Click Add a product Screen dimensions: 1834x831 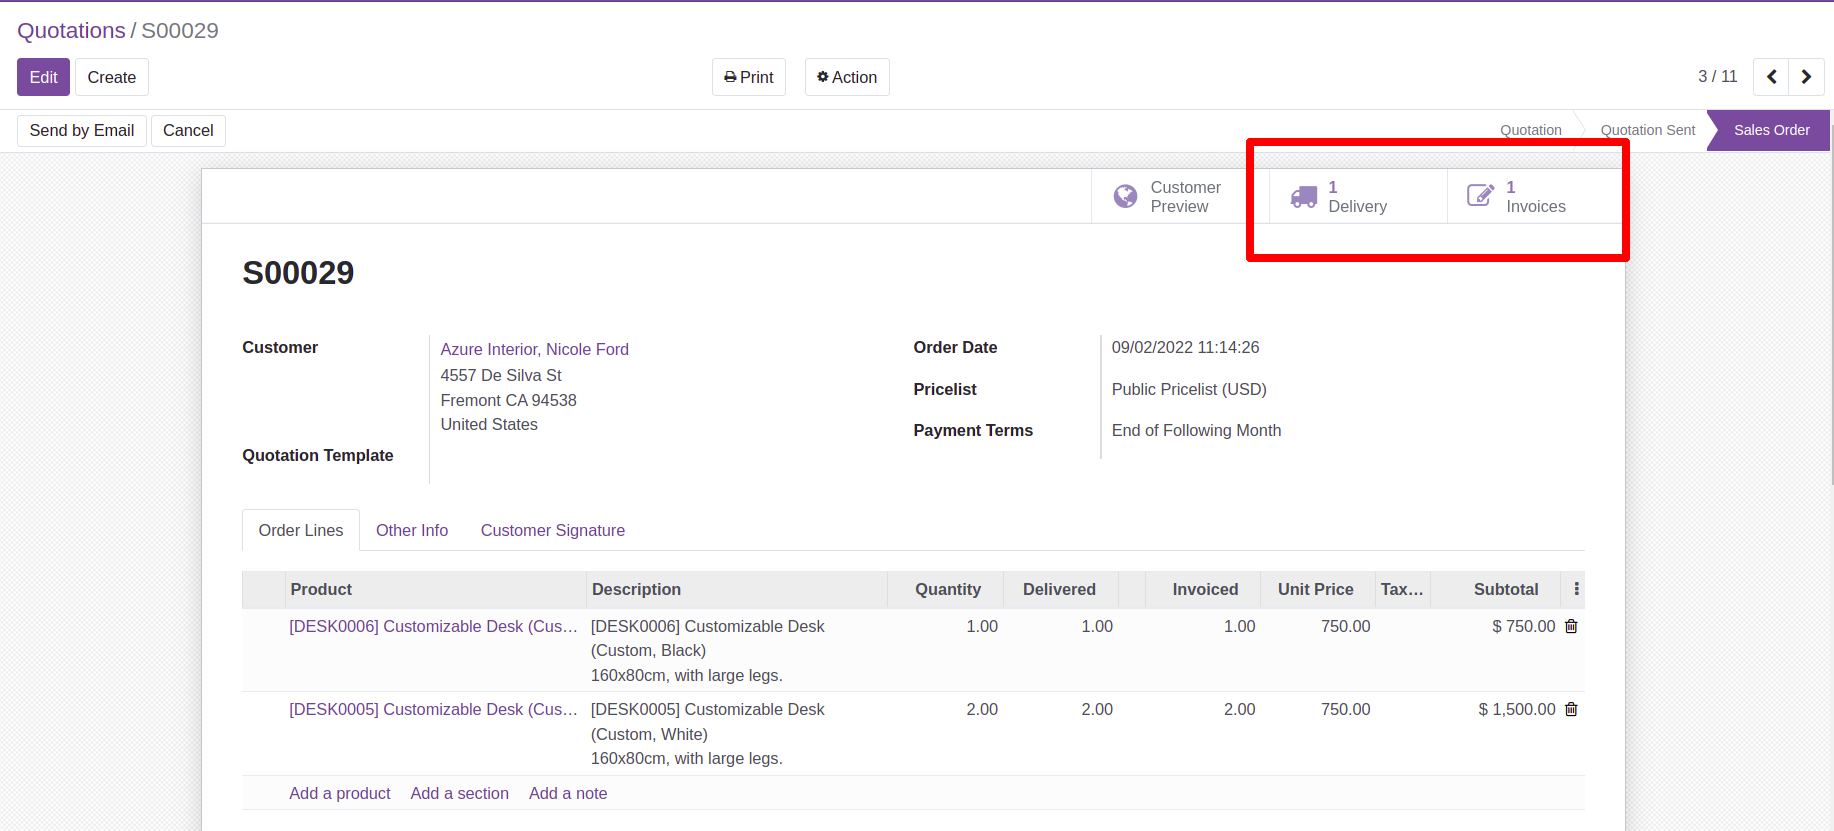pyautogui.click(x=340, y=793)
